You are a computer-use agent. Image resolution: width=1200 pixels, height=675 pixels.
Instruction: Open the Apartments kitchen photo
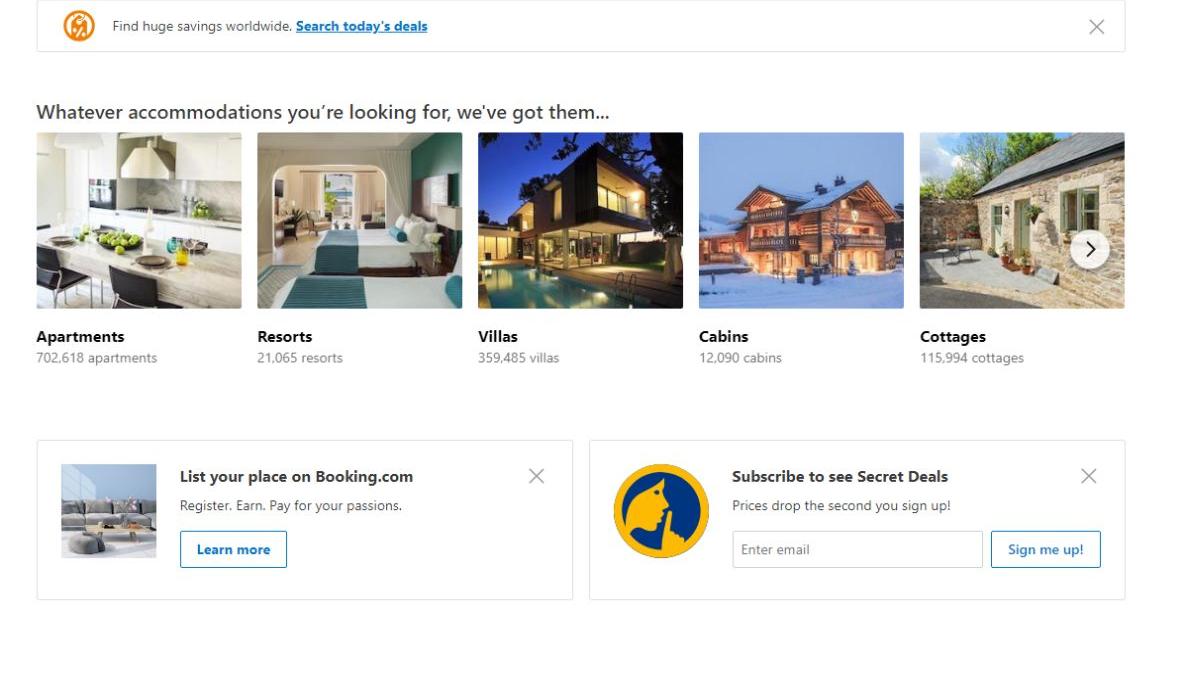[x=139, y=220]
